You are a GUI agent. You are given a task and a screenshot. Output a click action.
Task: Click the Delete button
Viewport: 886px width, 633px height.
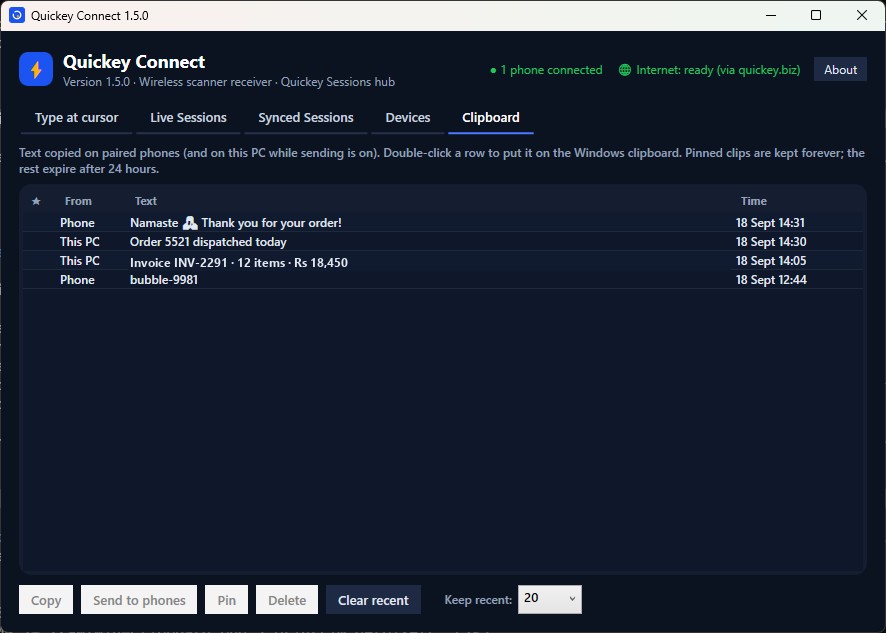point(286,600)
